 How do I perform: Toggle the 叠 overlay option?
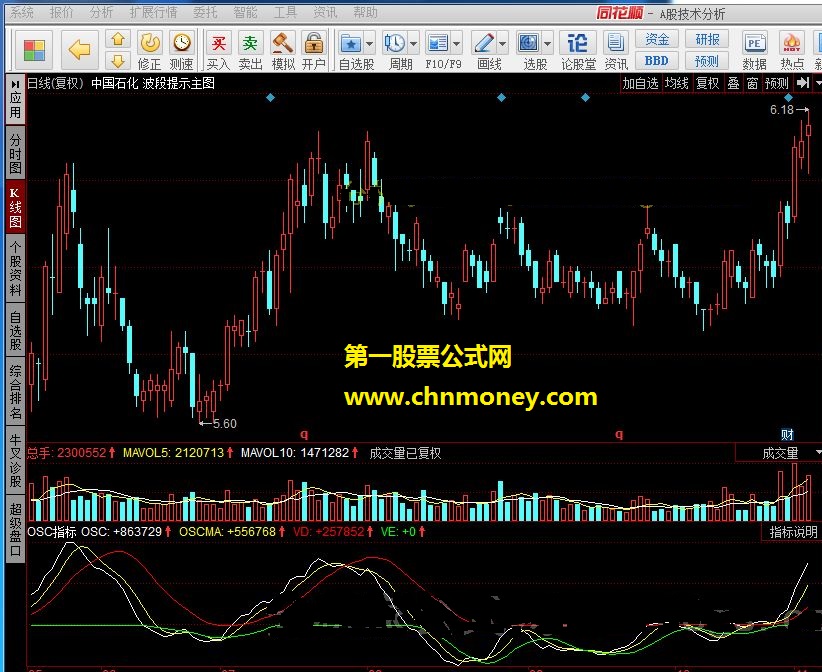click(733, 83)
